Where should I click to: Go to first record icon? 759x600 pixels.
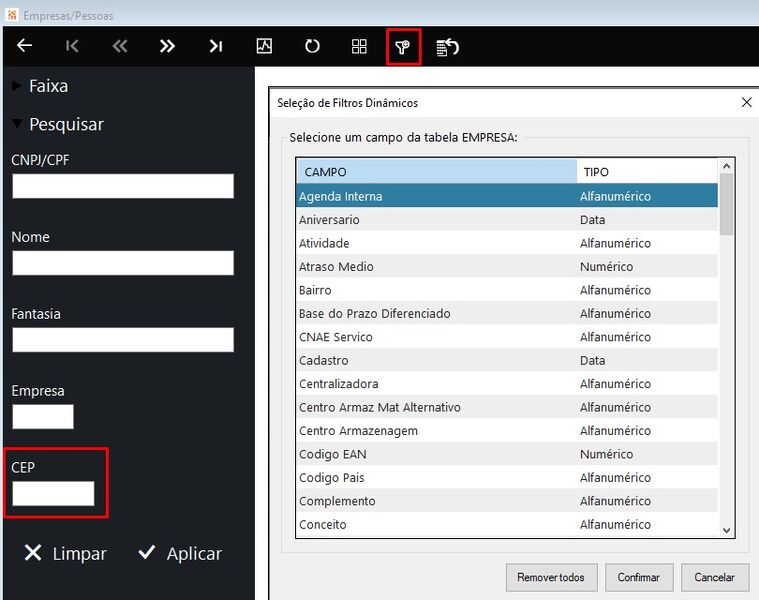click(x=72, y=46)
